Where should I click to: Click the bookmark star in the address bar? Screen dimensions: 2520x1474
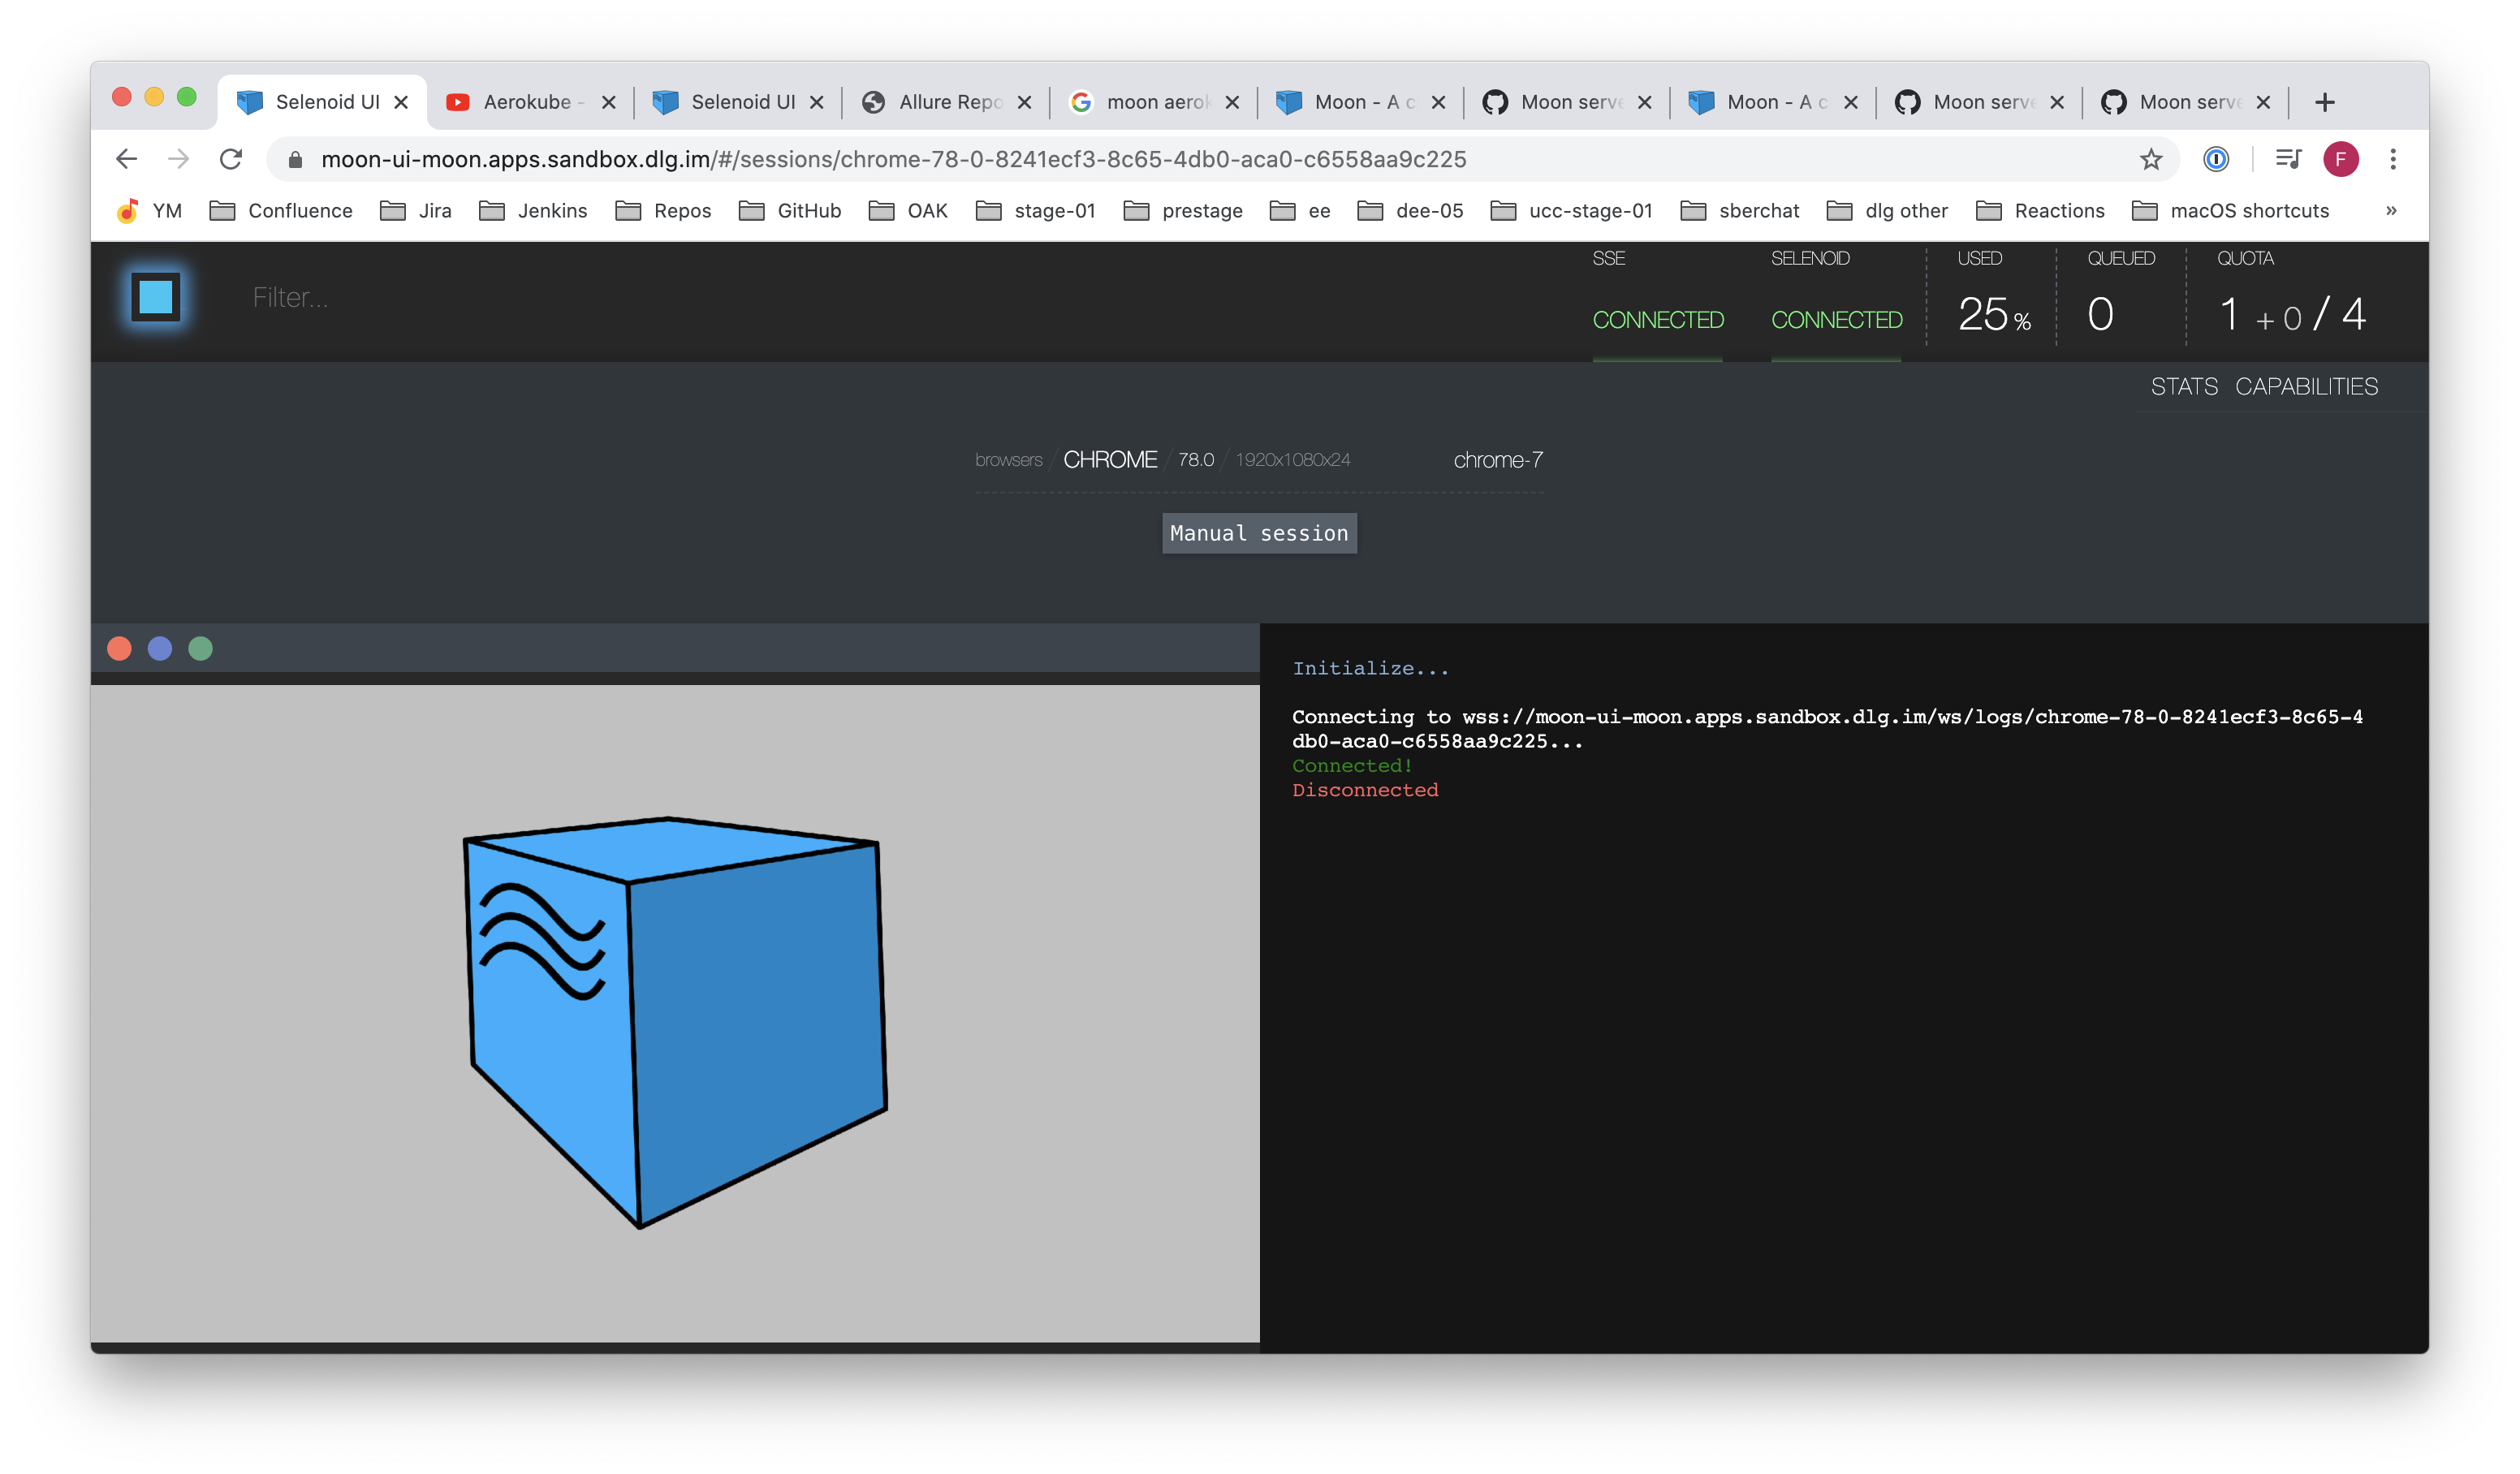coord(2149,159)
